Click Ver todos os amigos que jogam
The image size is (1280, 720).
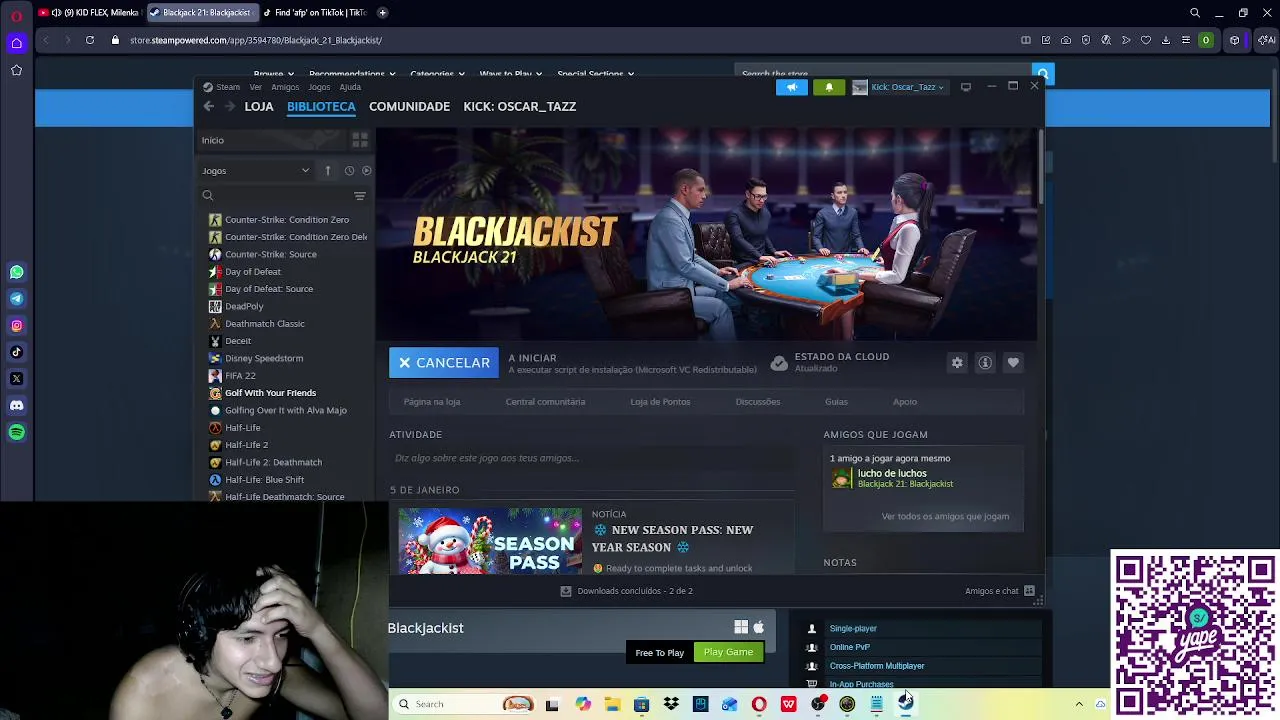coord(945,517)
